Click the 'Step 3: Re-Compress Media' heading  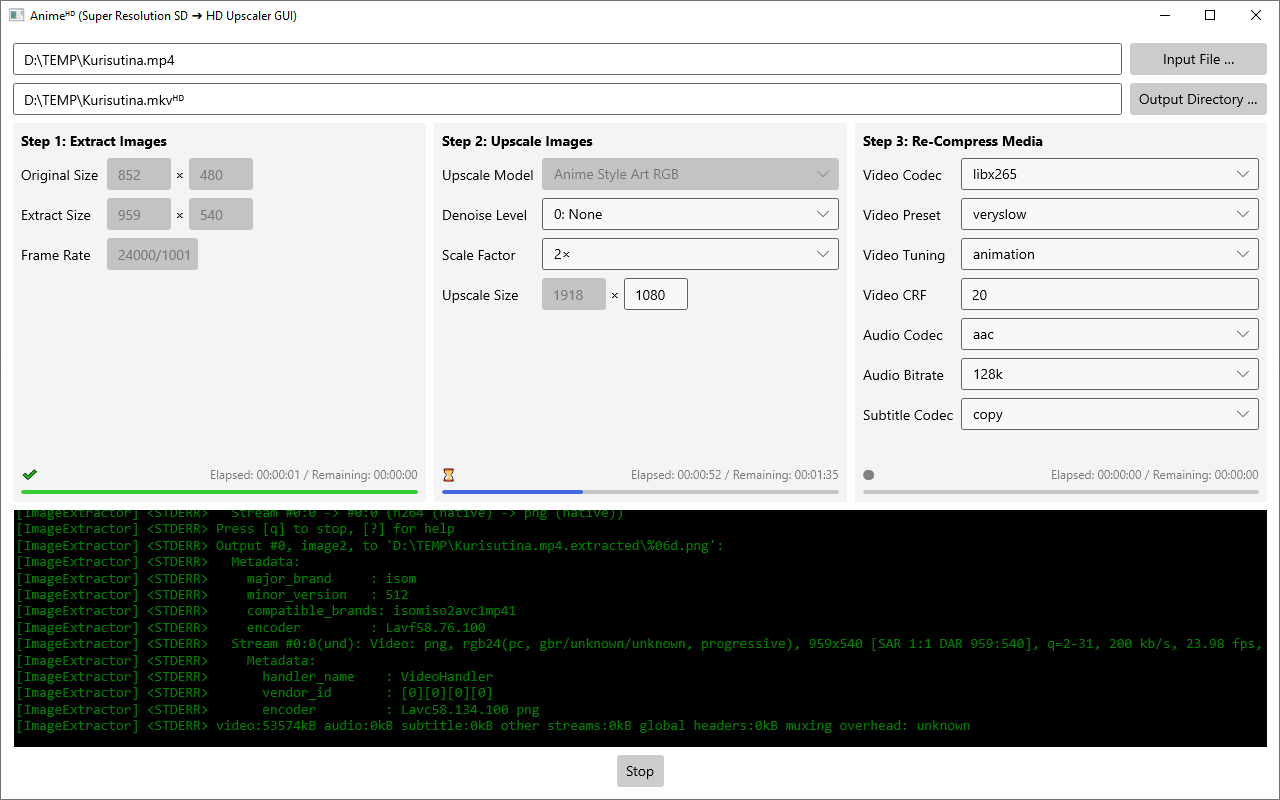tap(953, 141)
